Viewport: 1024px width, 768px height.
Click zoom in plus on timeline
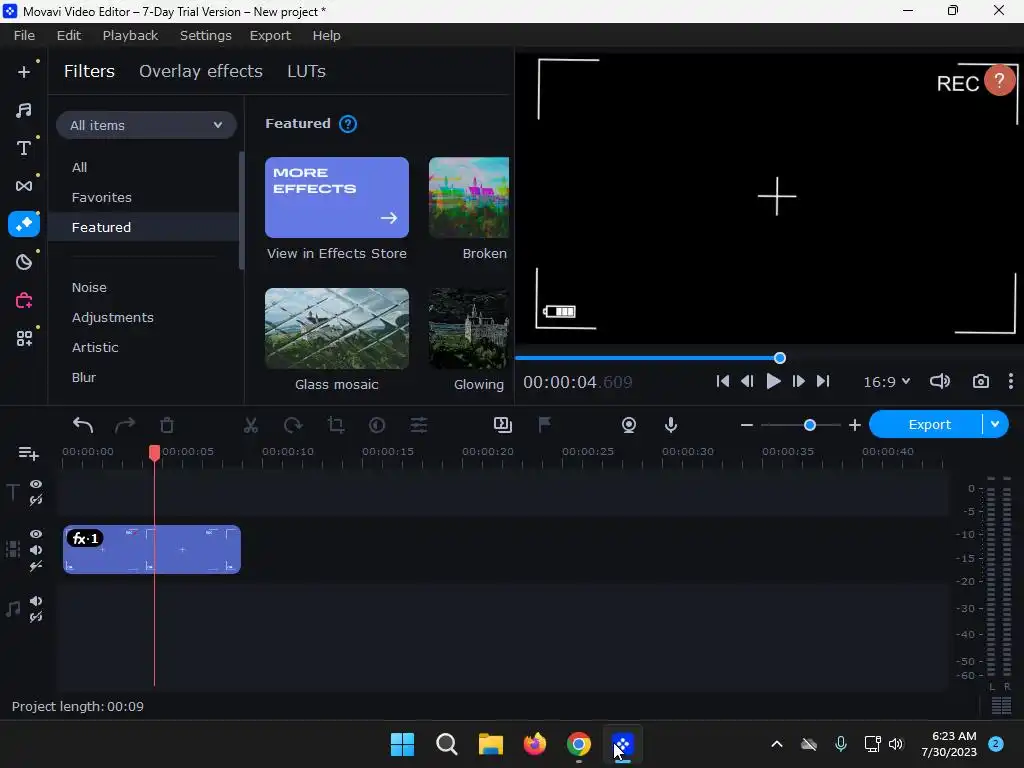(x=855, y=425)
